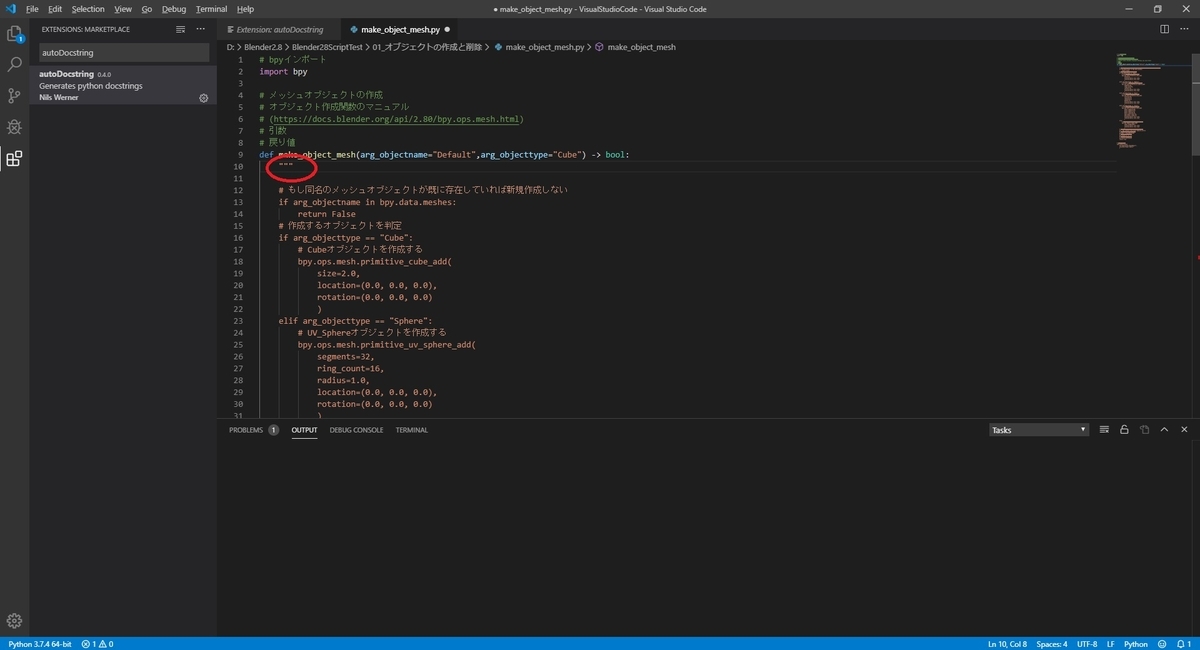Viewport: 1200px width, 650px height.
Task: Clear the output panel
Action: click(1104, 430)
